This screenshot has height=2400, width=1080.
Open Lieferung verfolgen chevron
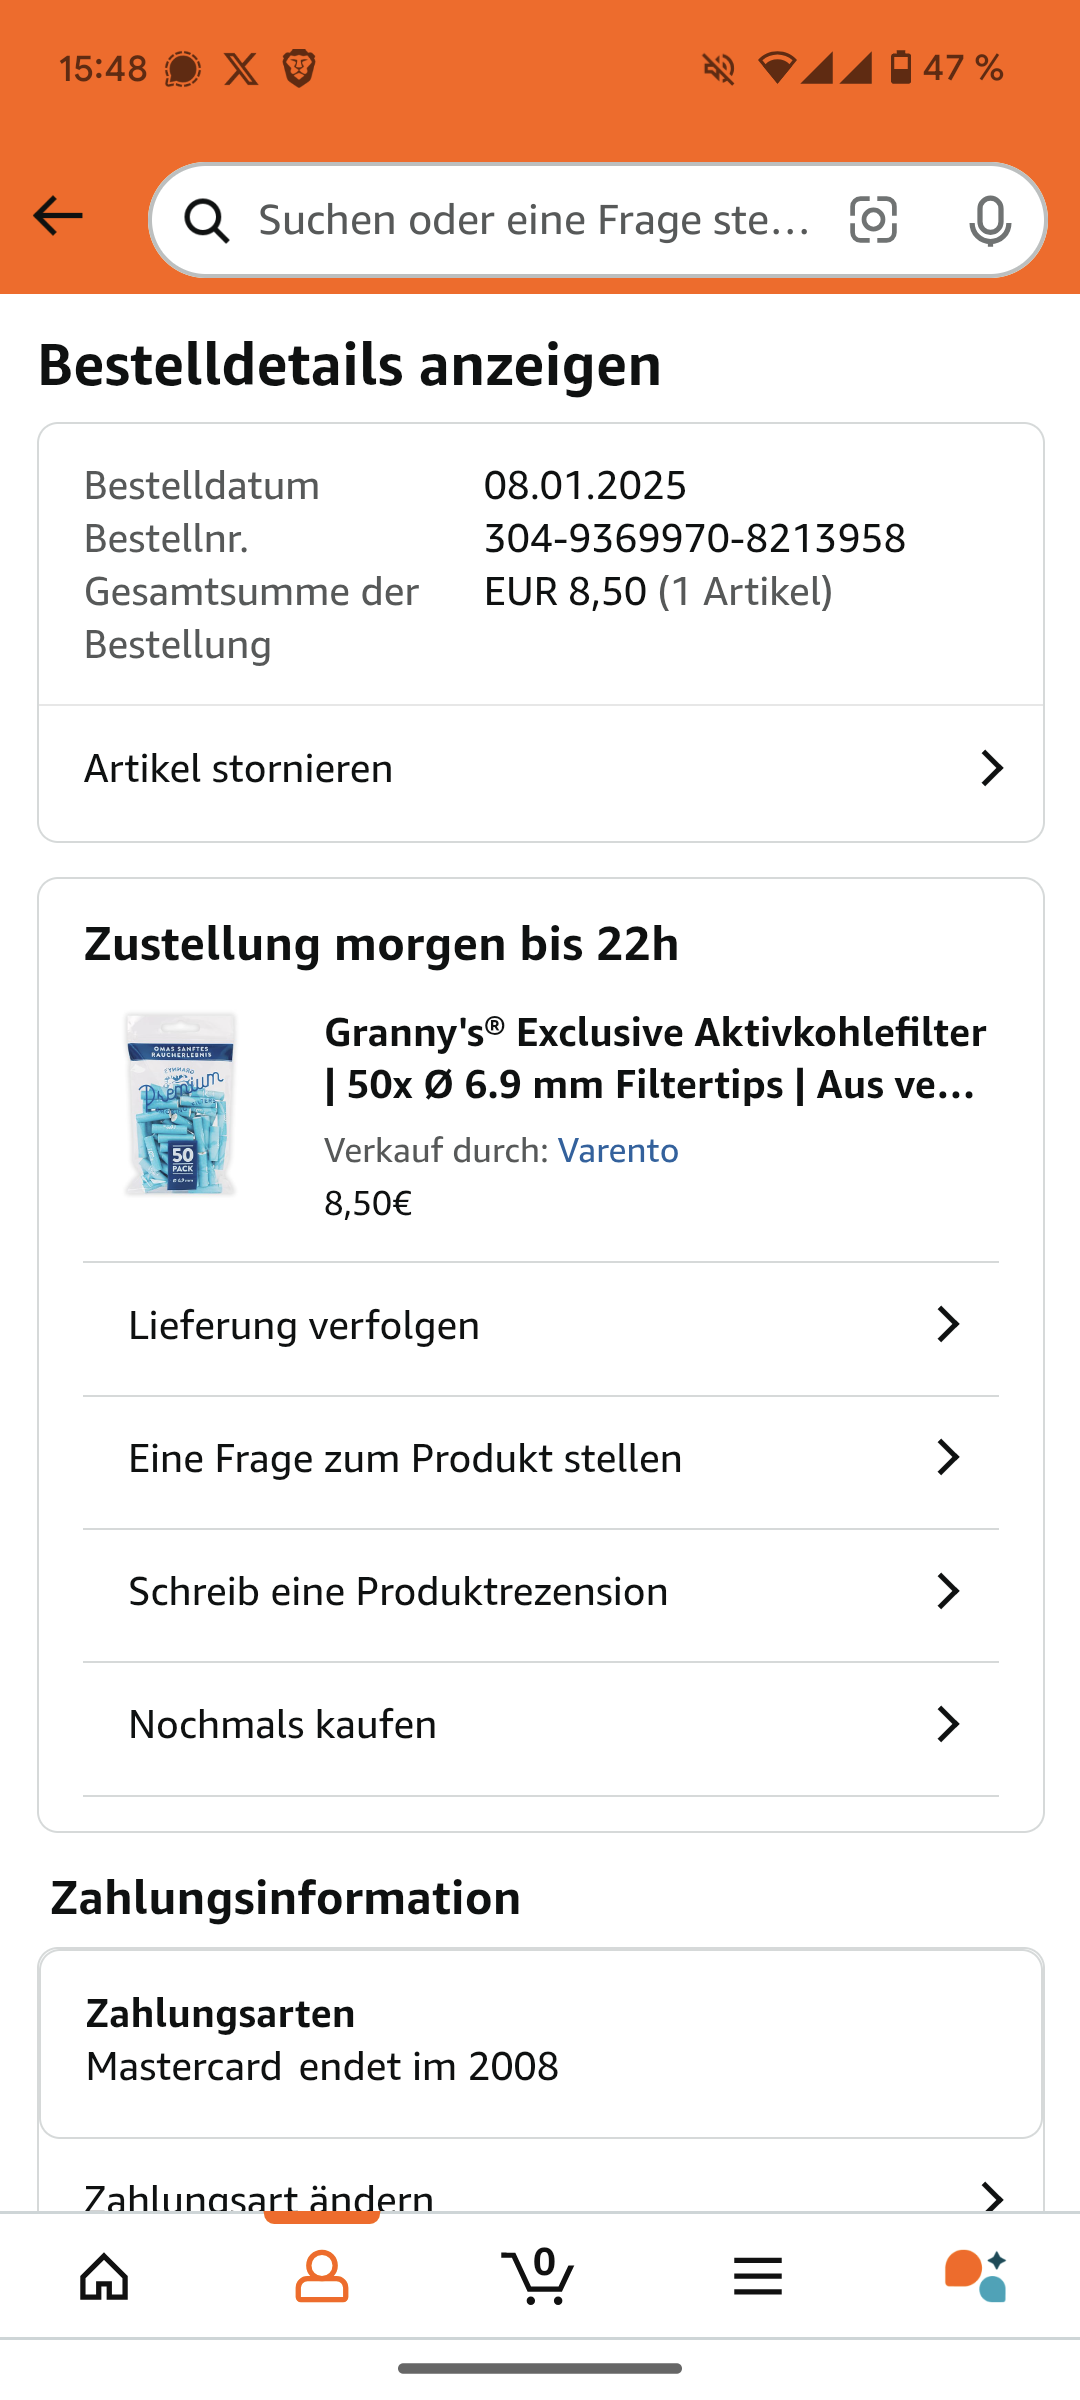pyautogui.click(x=947, y=1325)
